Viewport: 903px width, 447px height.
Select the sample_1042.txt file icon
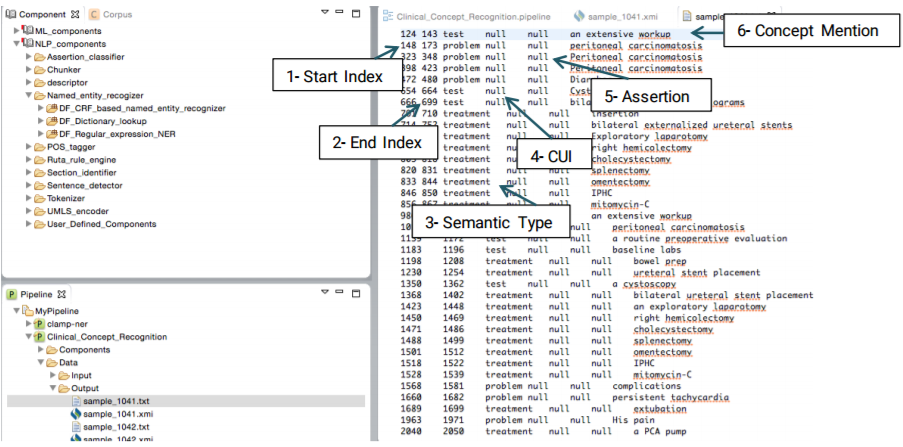coord(75,426)
